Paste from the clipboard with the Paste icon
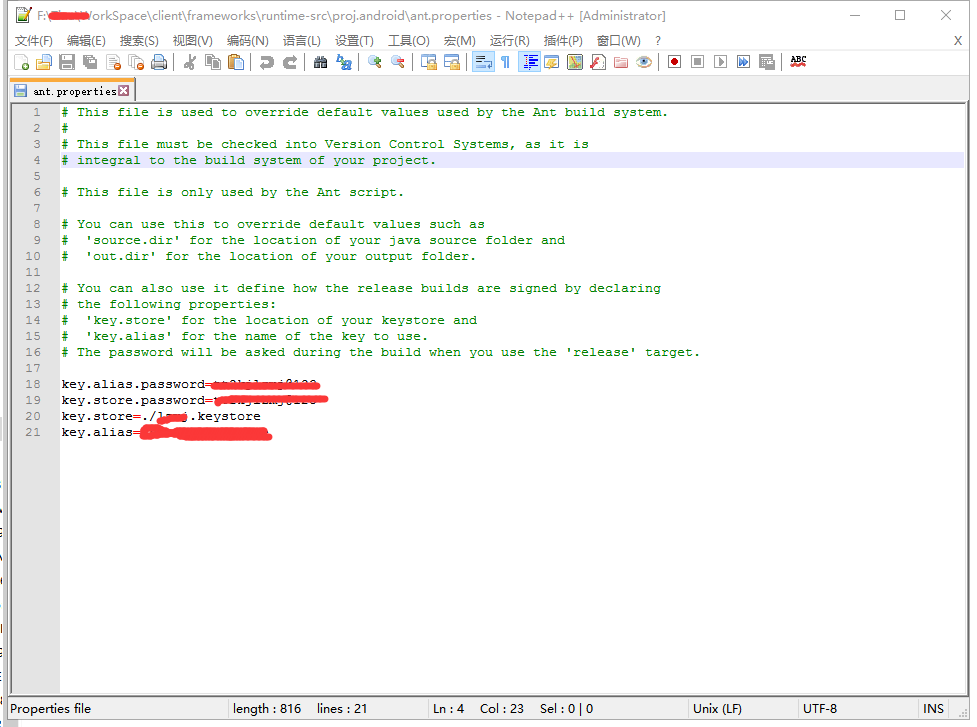 [x=236, y=62]
